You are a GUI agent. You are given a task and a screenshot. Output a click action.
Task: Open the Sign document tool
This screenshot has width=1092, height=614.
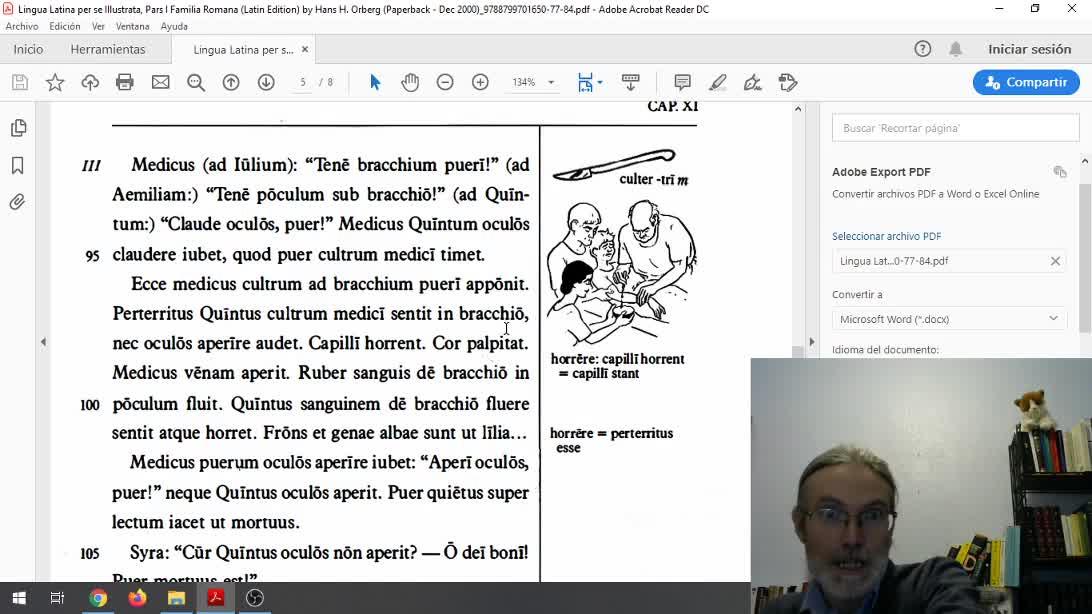(x=752, y=82)
